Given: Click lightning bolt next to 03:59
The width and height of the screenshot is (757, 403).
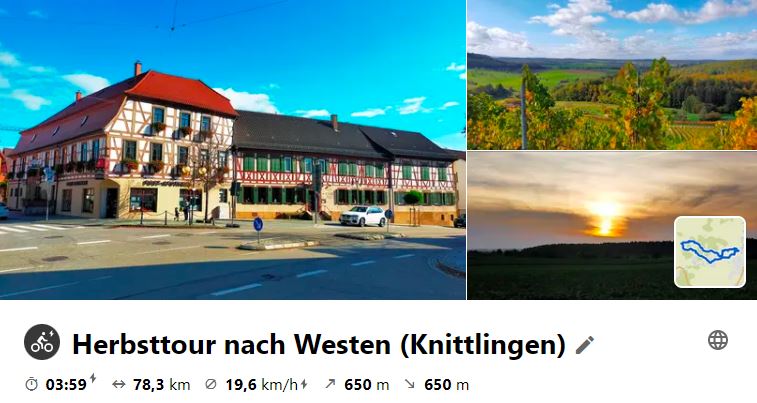Looking at the screenshot, I should [93, 379].
